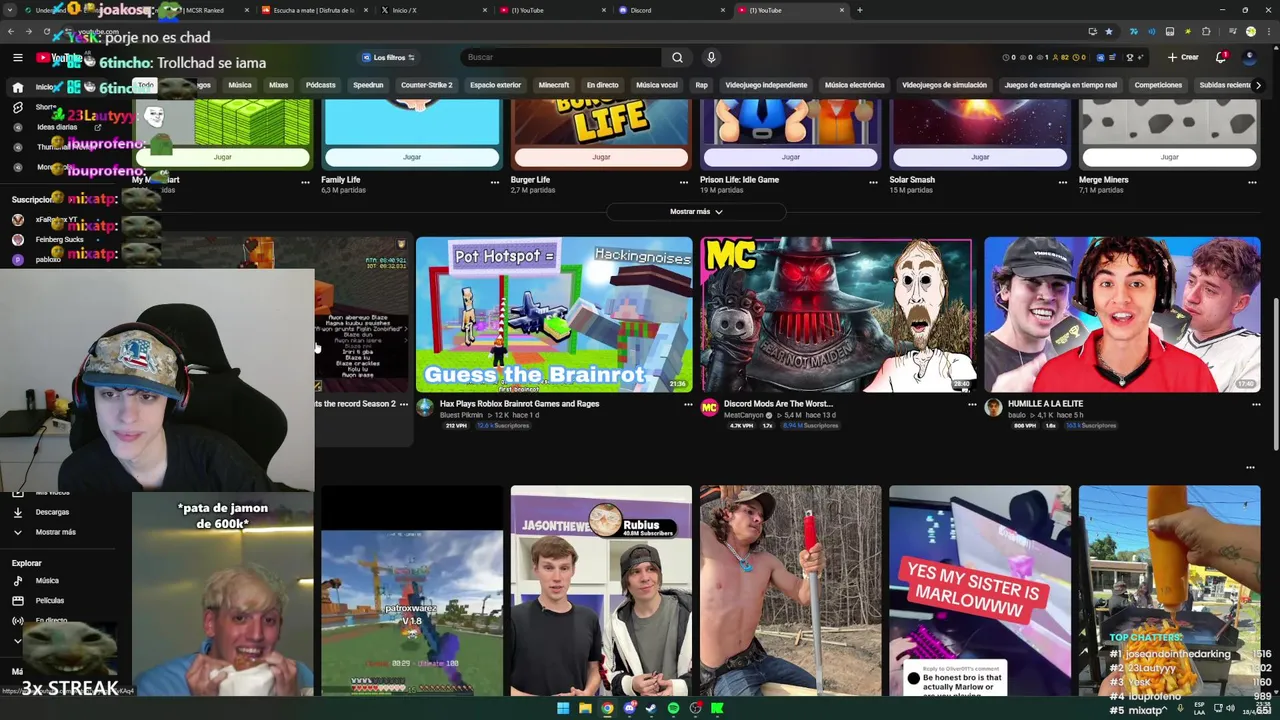This screenshot has width=1280, height=720.
Task: Select the Videojuego independiente chip
Action: (x=766, y=85)
